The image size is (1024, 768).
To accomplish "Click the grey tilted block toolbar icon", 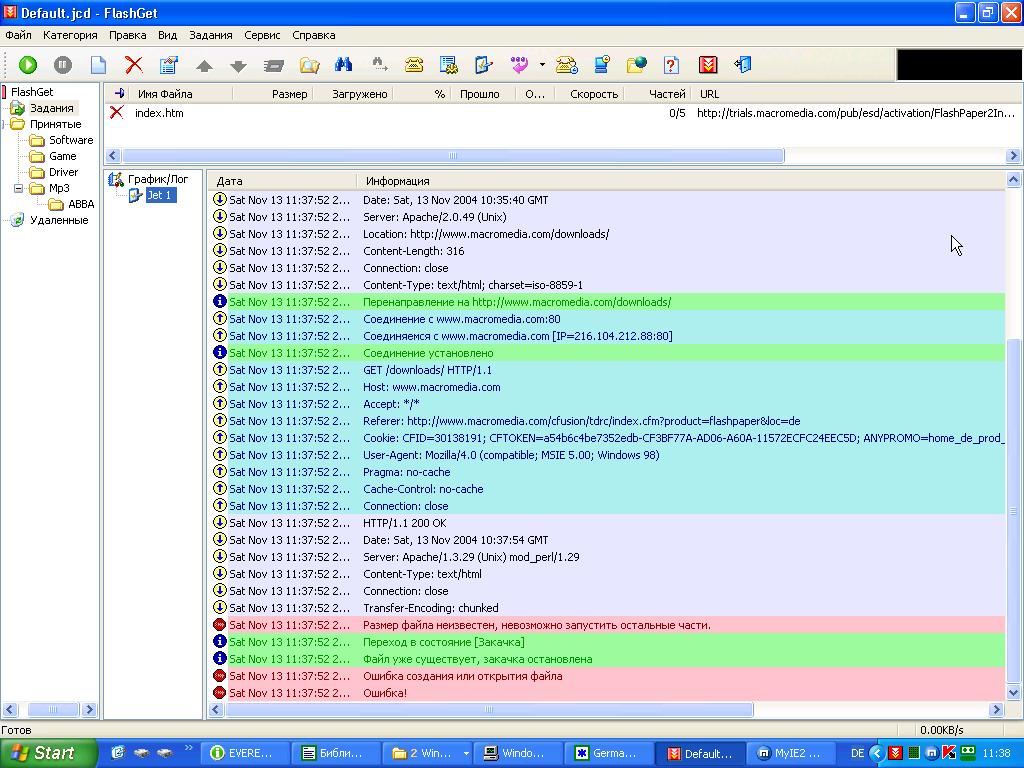I will pyautogui.click(x=274, y=65).
